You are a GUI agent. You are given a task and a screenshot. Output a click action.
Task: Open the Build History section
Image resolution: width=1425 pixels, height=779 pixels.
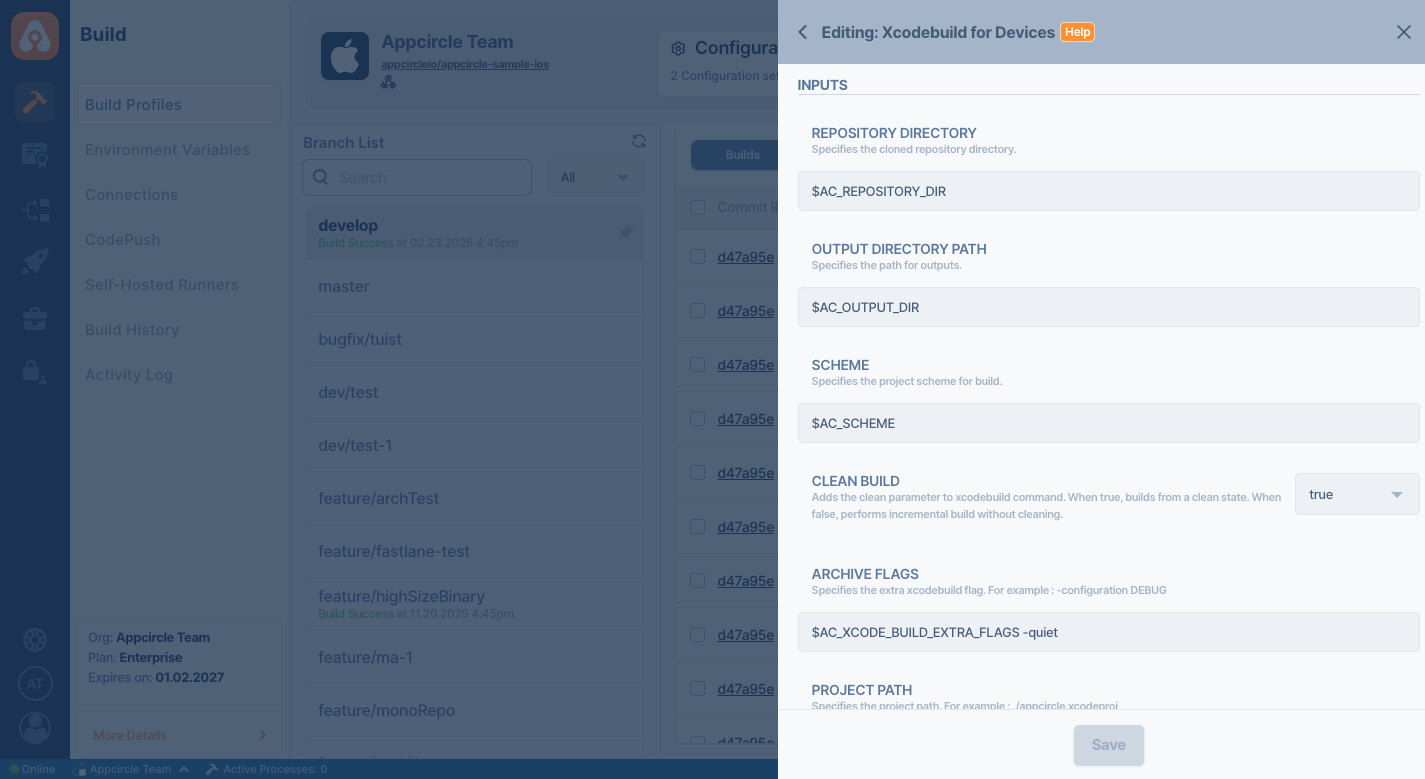click(132, 330)
